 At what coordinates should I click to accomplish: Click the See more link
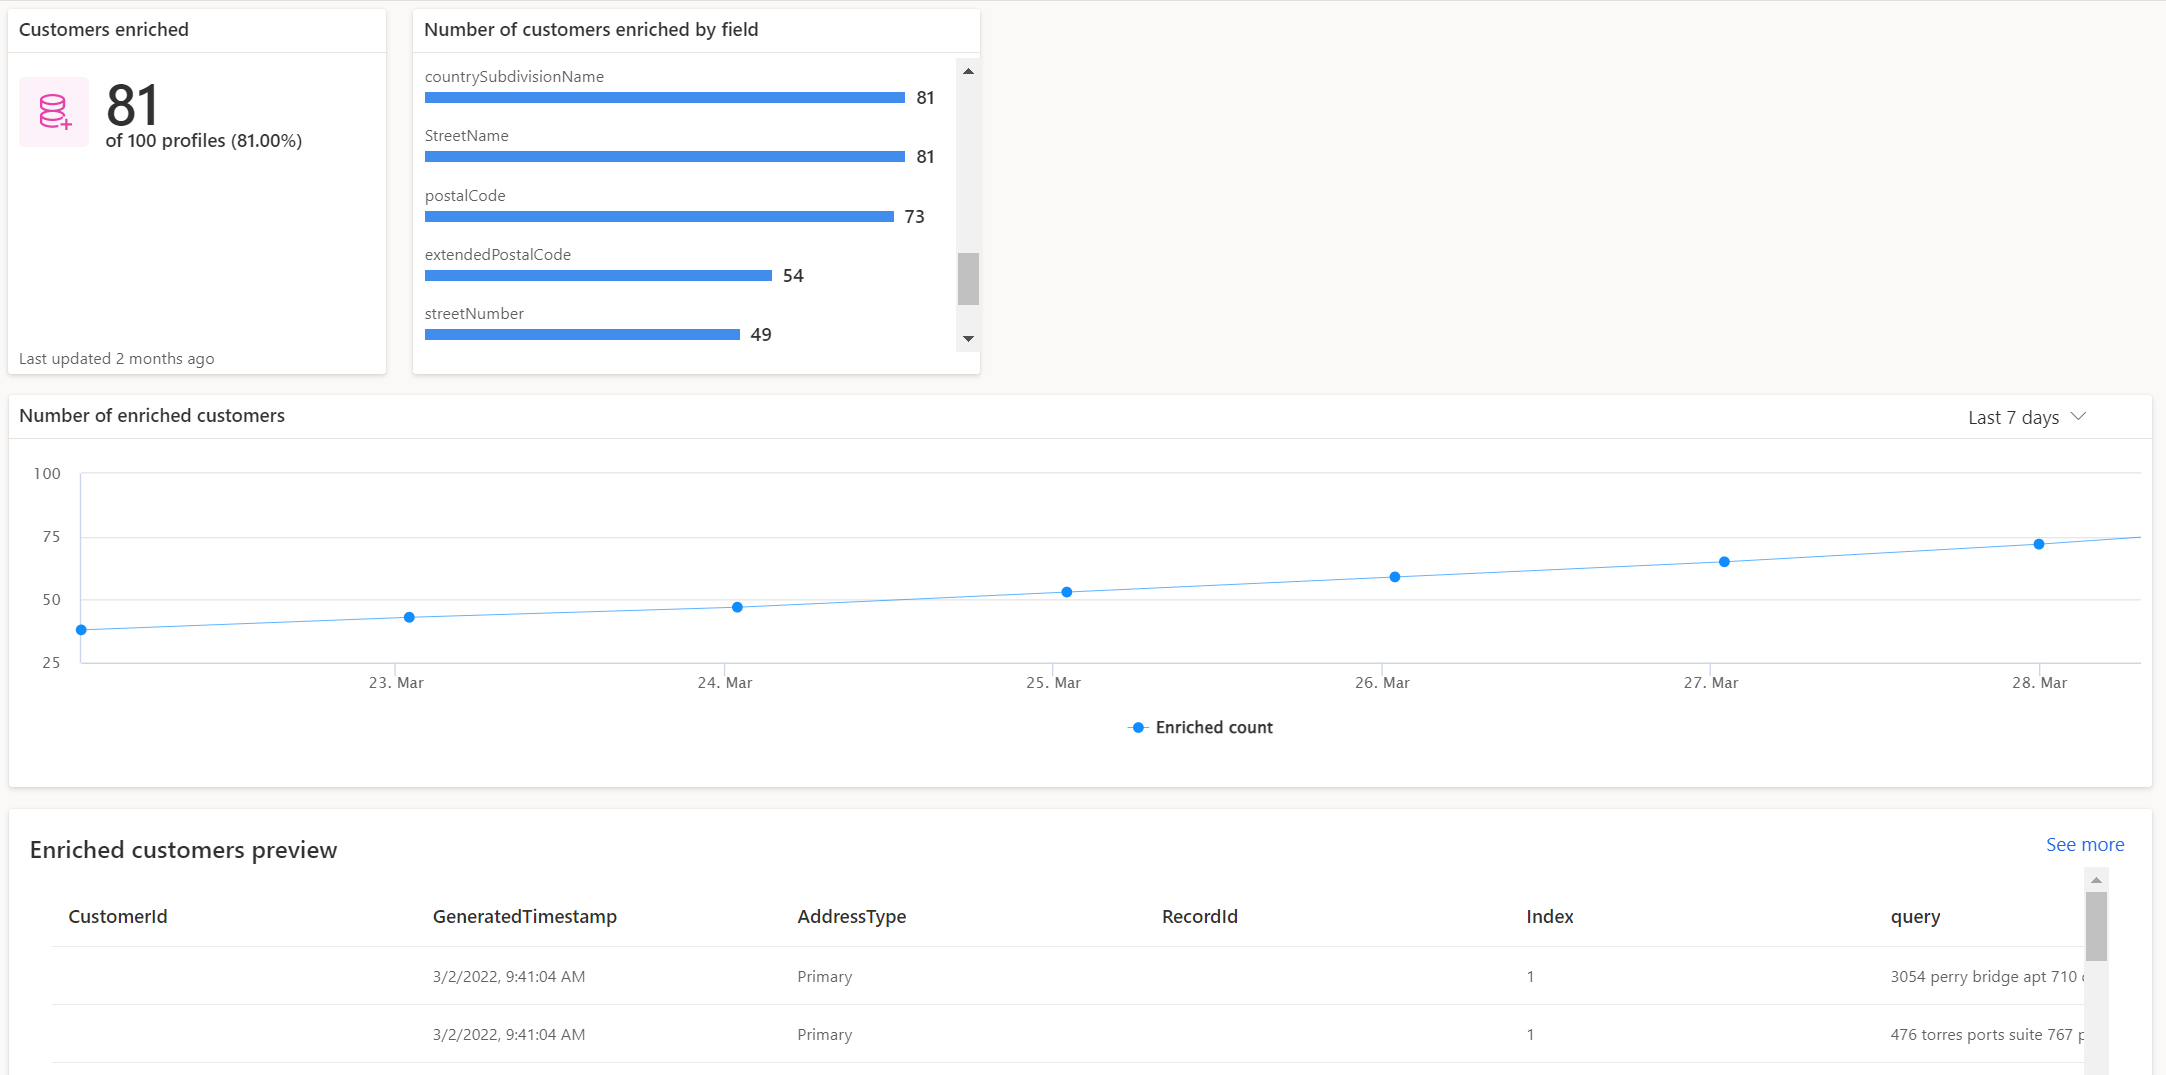[x=2085, y=844]
